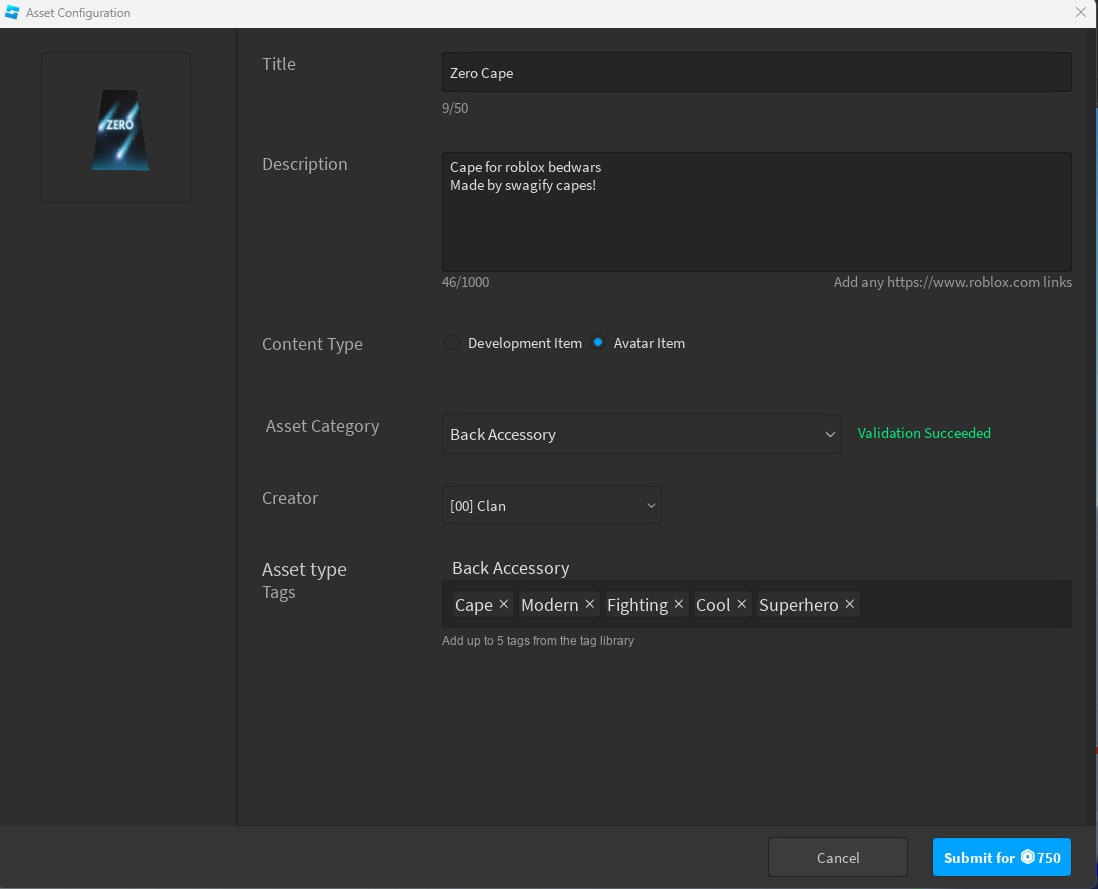
Task: Submit the asset for 750 Robux
Action: (x=1001, y=857)
